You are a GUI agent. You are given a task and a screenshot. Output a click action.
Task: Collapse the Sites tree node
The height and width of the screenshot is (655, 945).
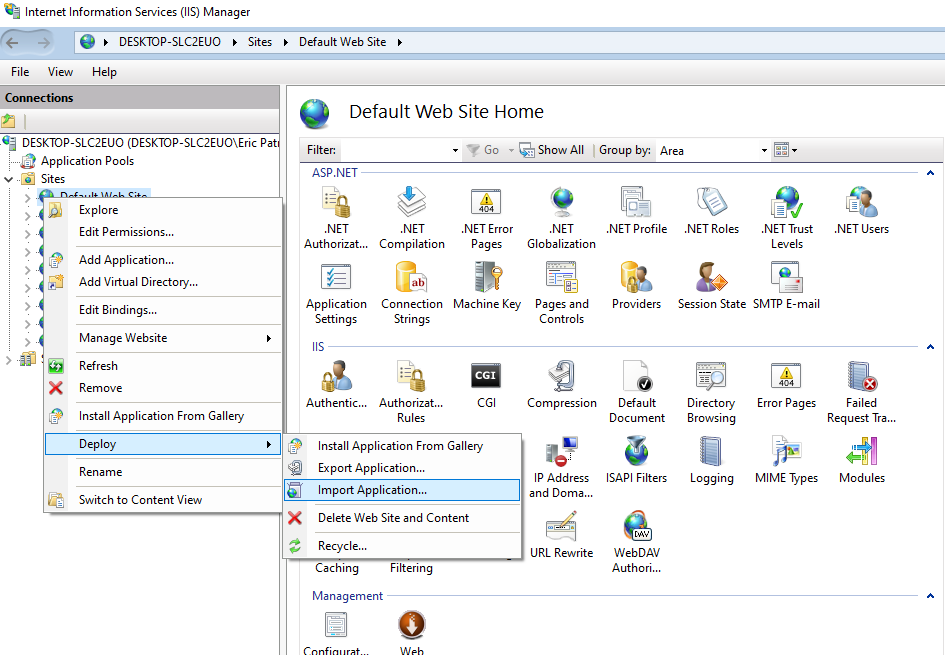8,179
